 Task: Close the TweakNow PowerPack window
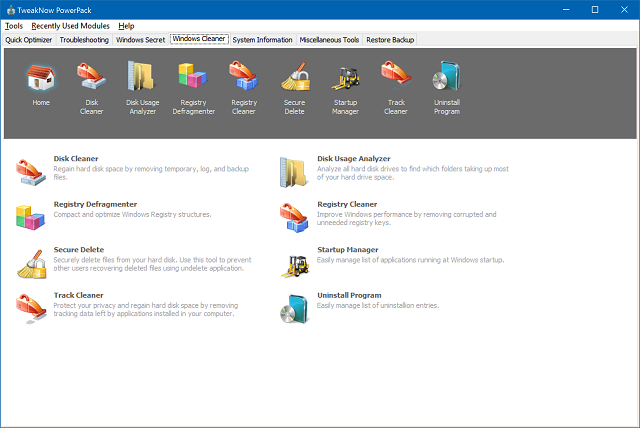point(624,10)
